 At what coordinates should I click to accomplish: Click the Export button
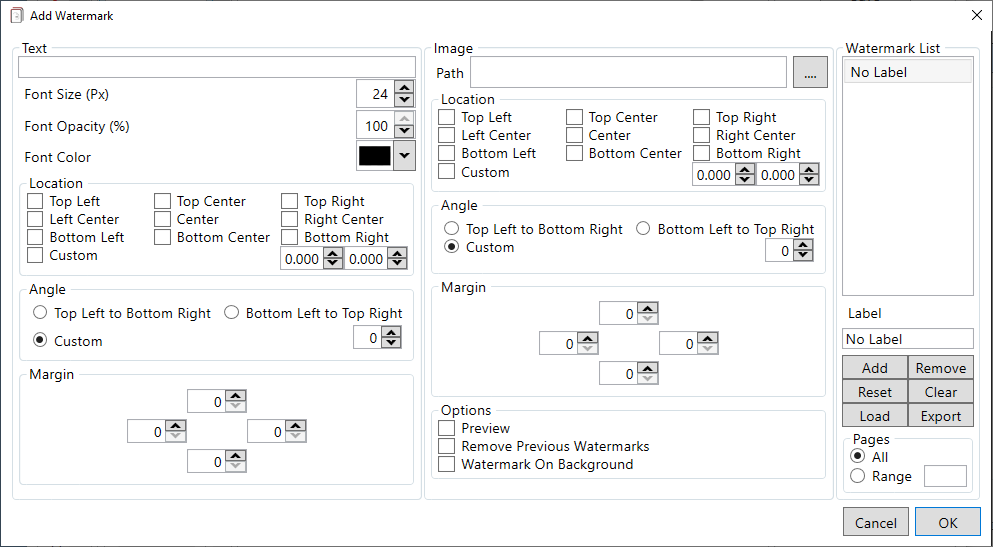pos(940,416)
